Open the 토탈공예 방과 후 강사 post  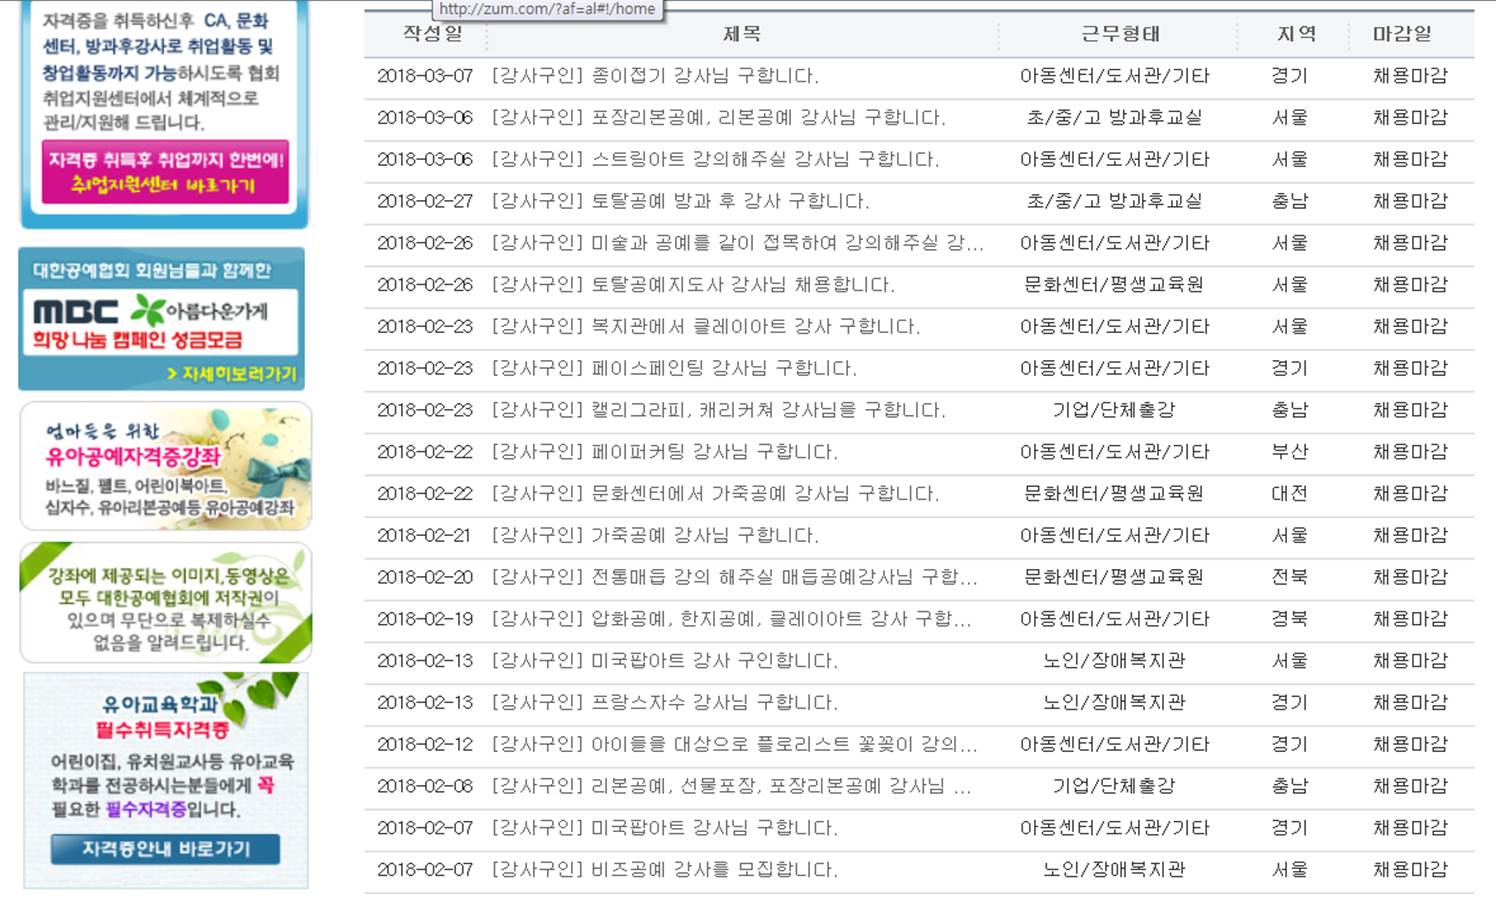pos(680,202)
